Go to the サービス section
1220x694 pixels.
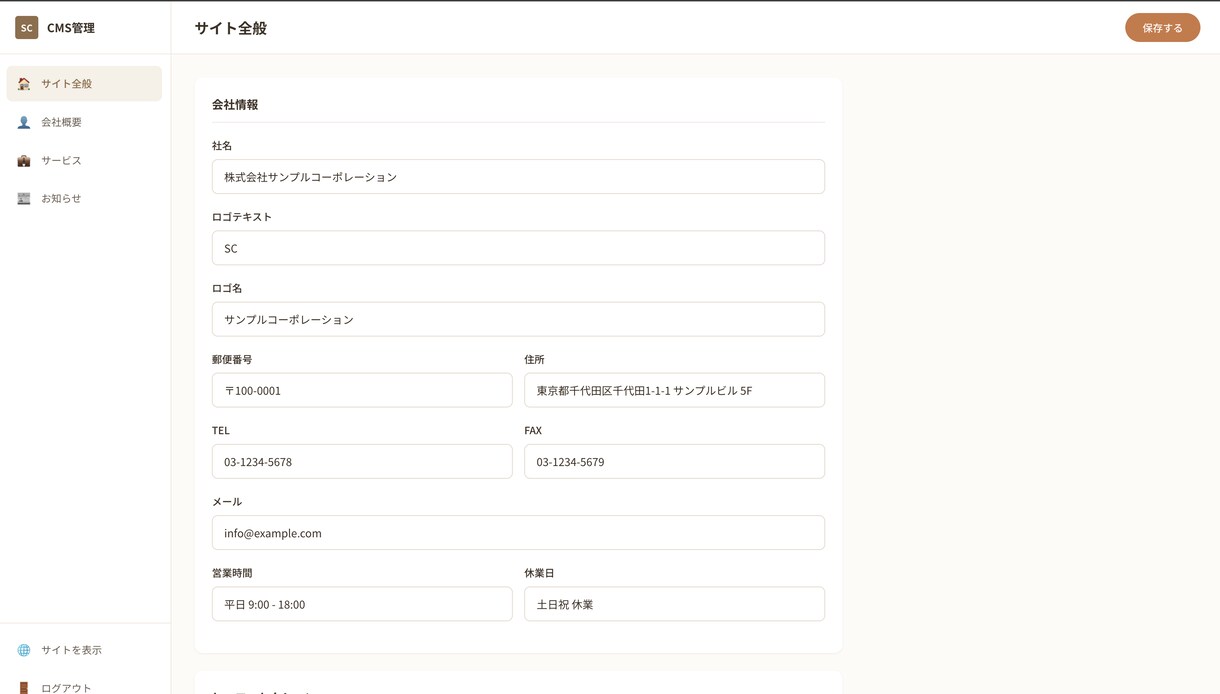click(84, 160)
